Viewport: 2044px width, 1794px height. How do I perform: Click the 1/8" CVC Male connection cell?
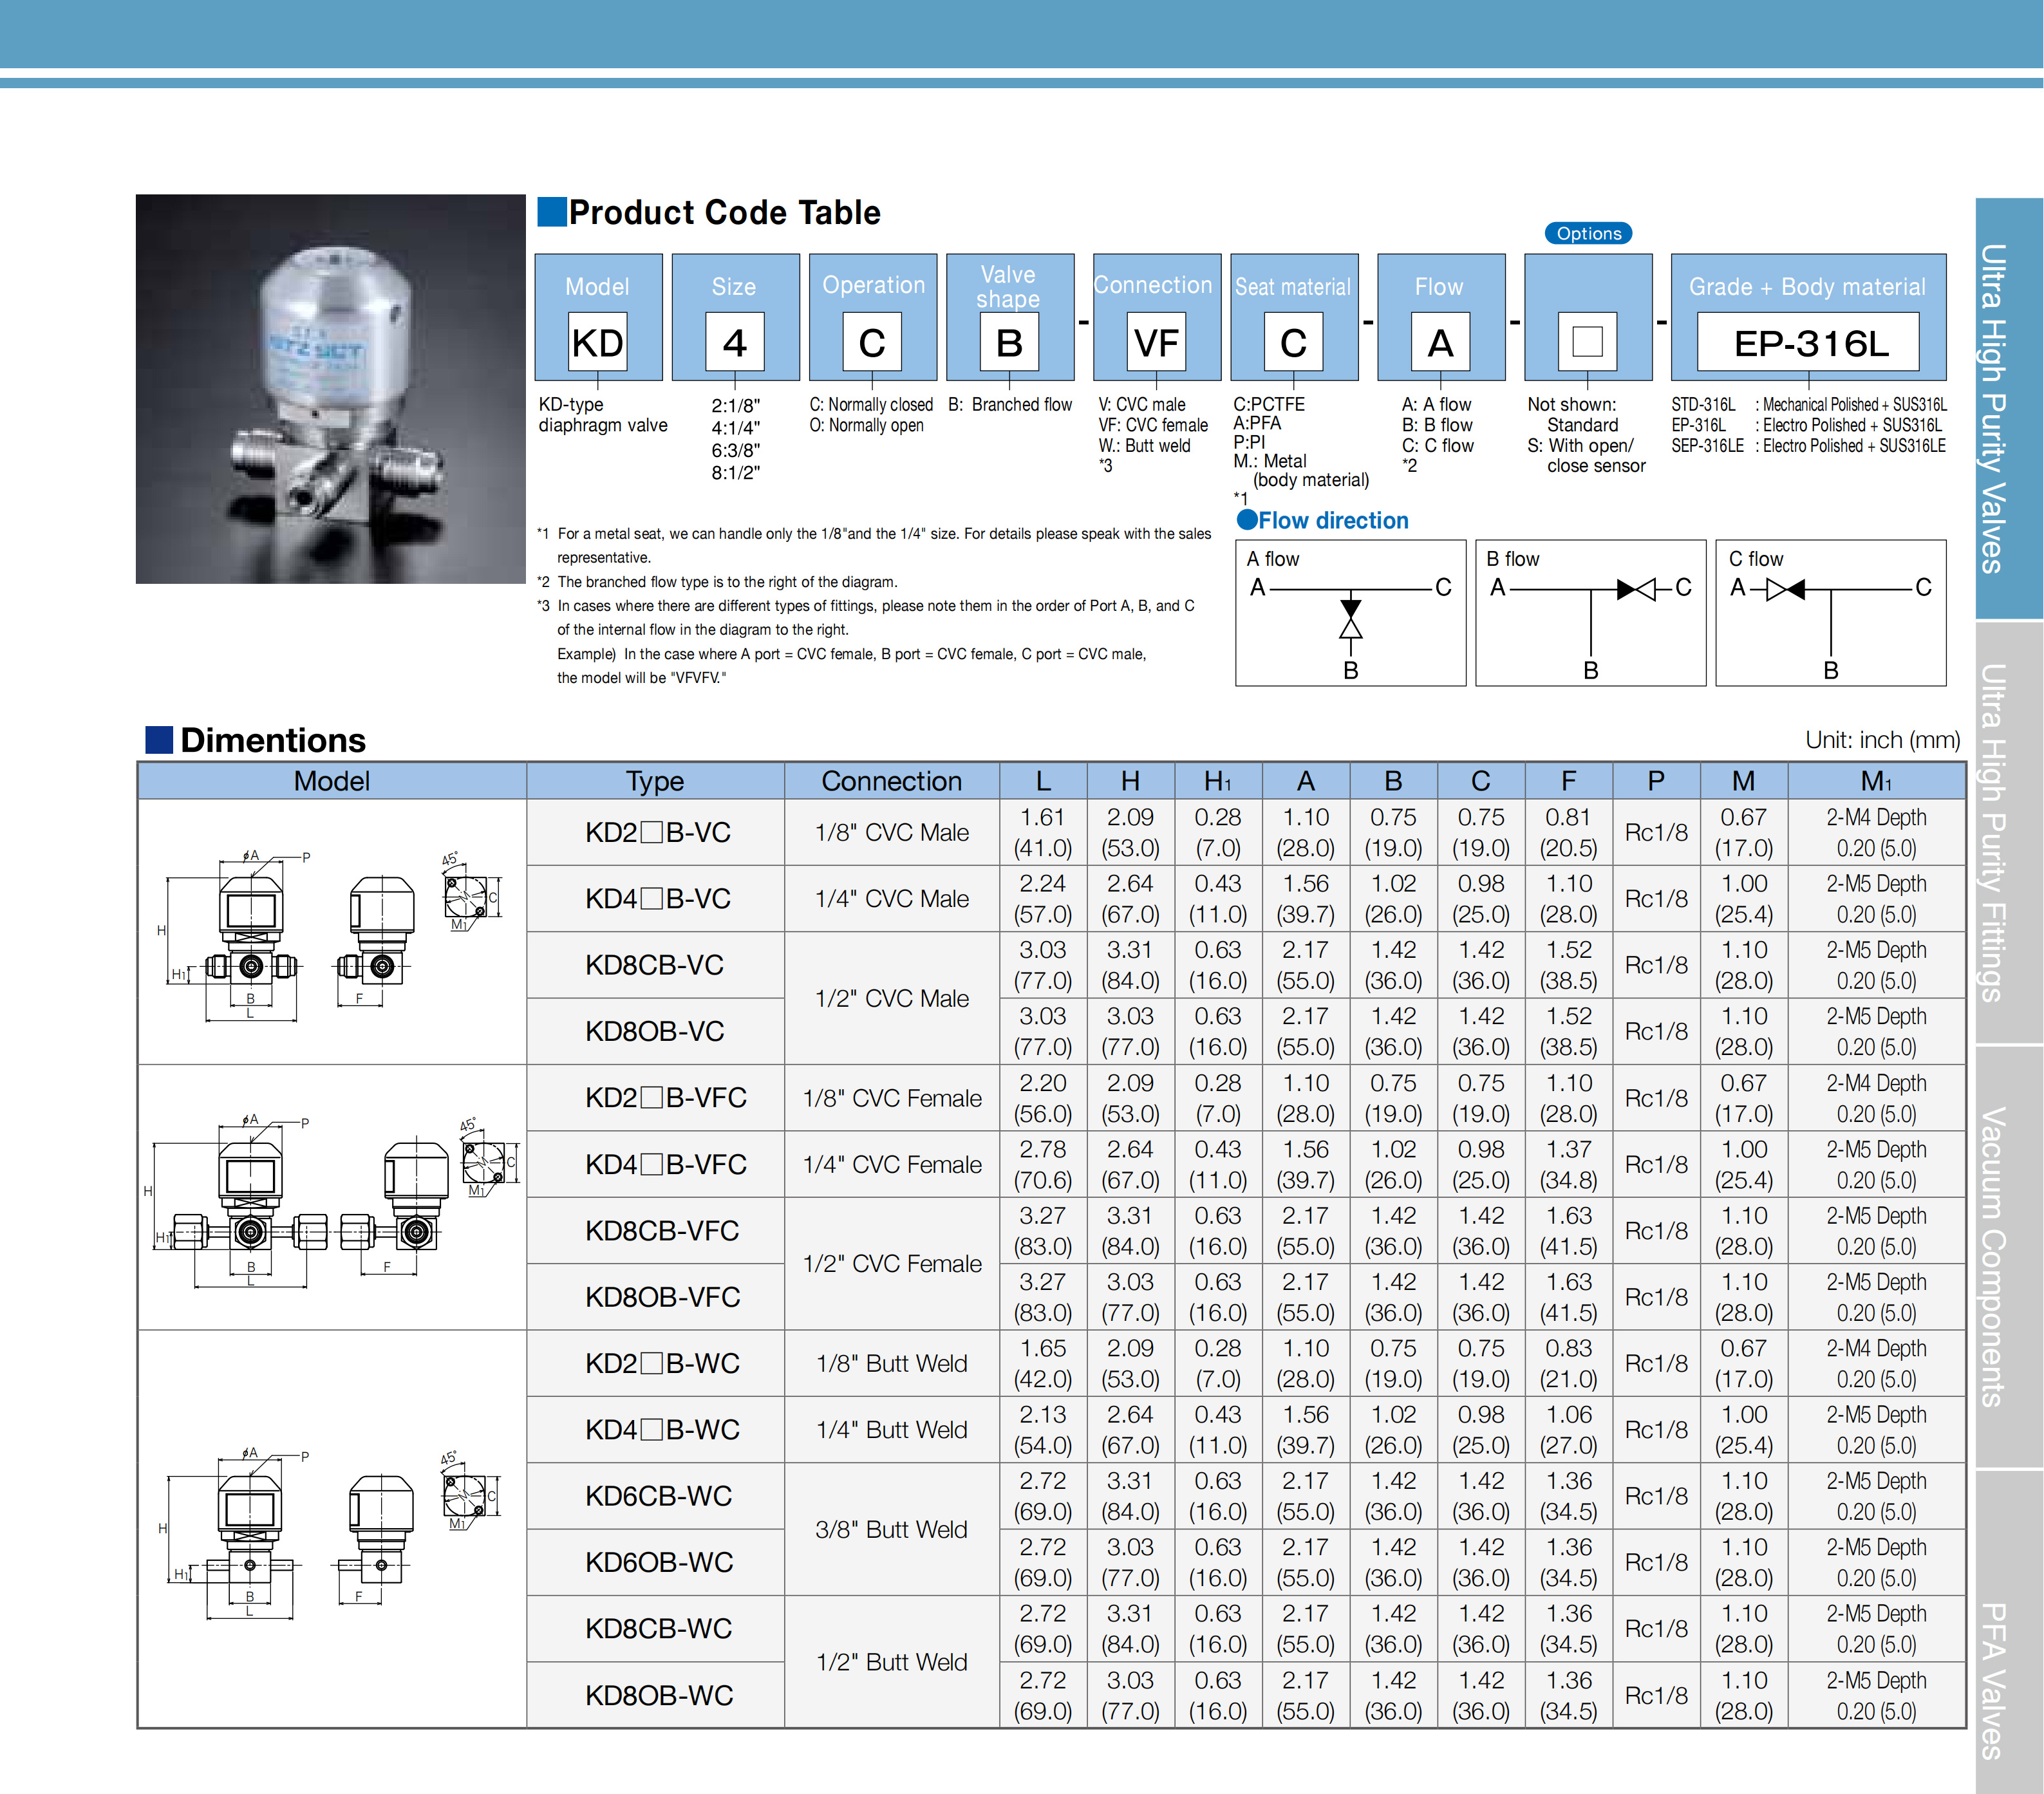[891, 832]
